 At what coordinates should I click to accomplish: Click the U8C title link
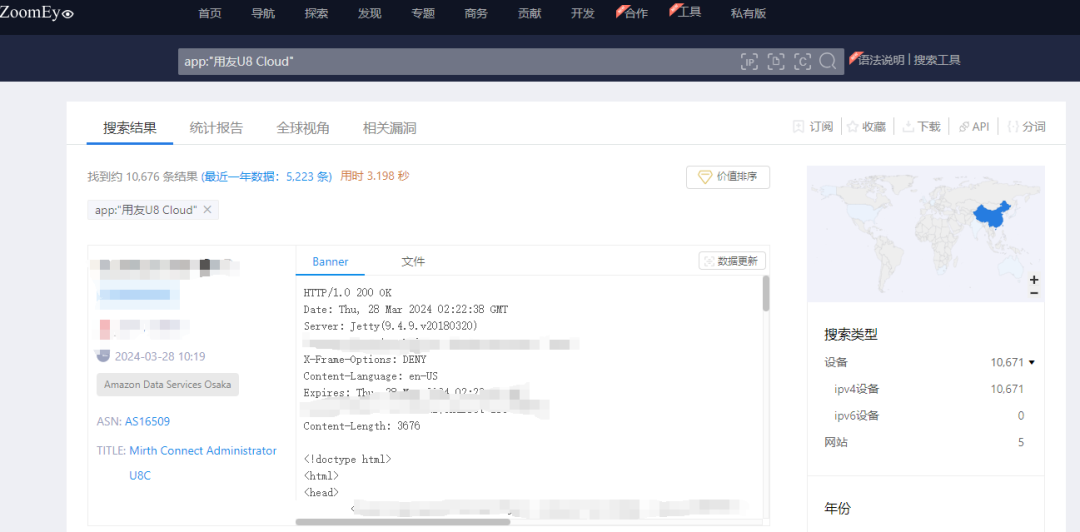pyautogui.click(x=140, y=475)
